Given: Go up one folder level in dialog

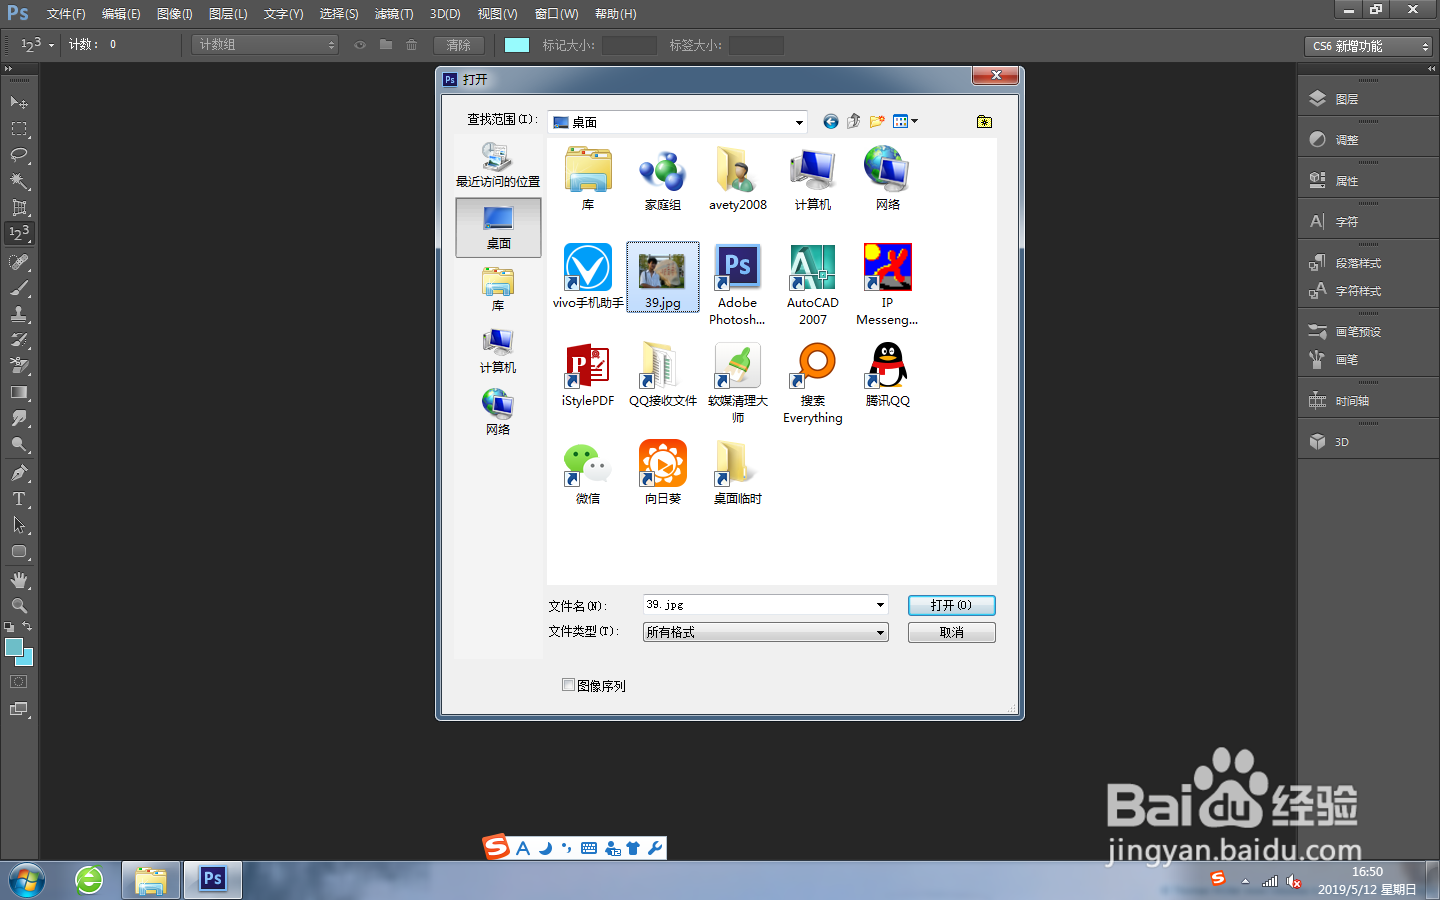Looking at the screenshot, I should (853, 121).
